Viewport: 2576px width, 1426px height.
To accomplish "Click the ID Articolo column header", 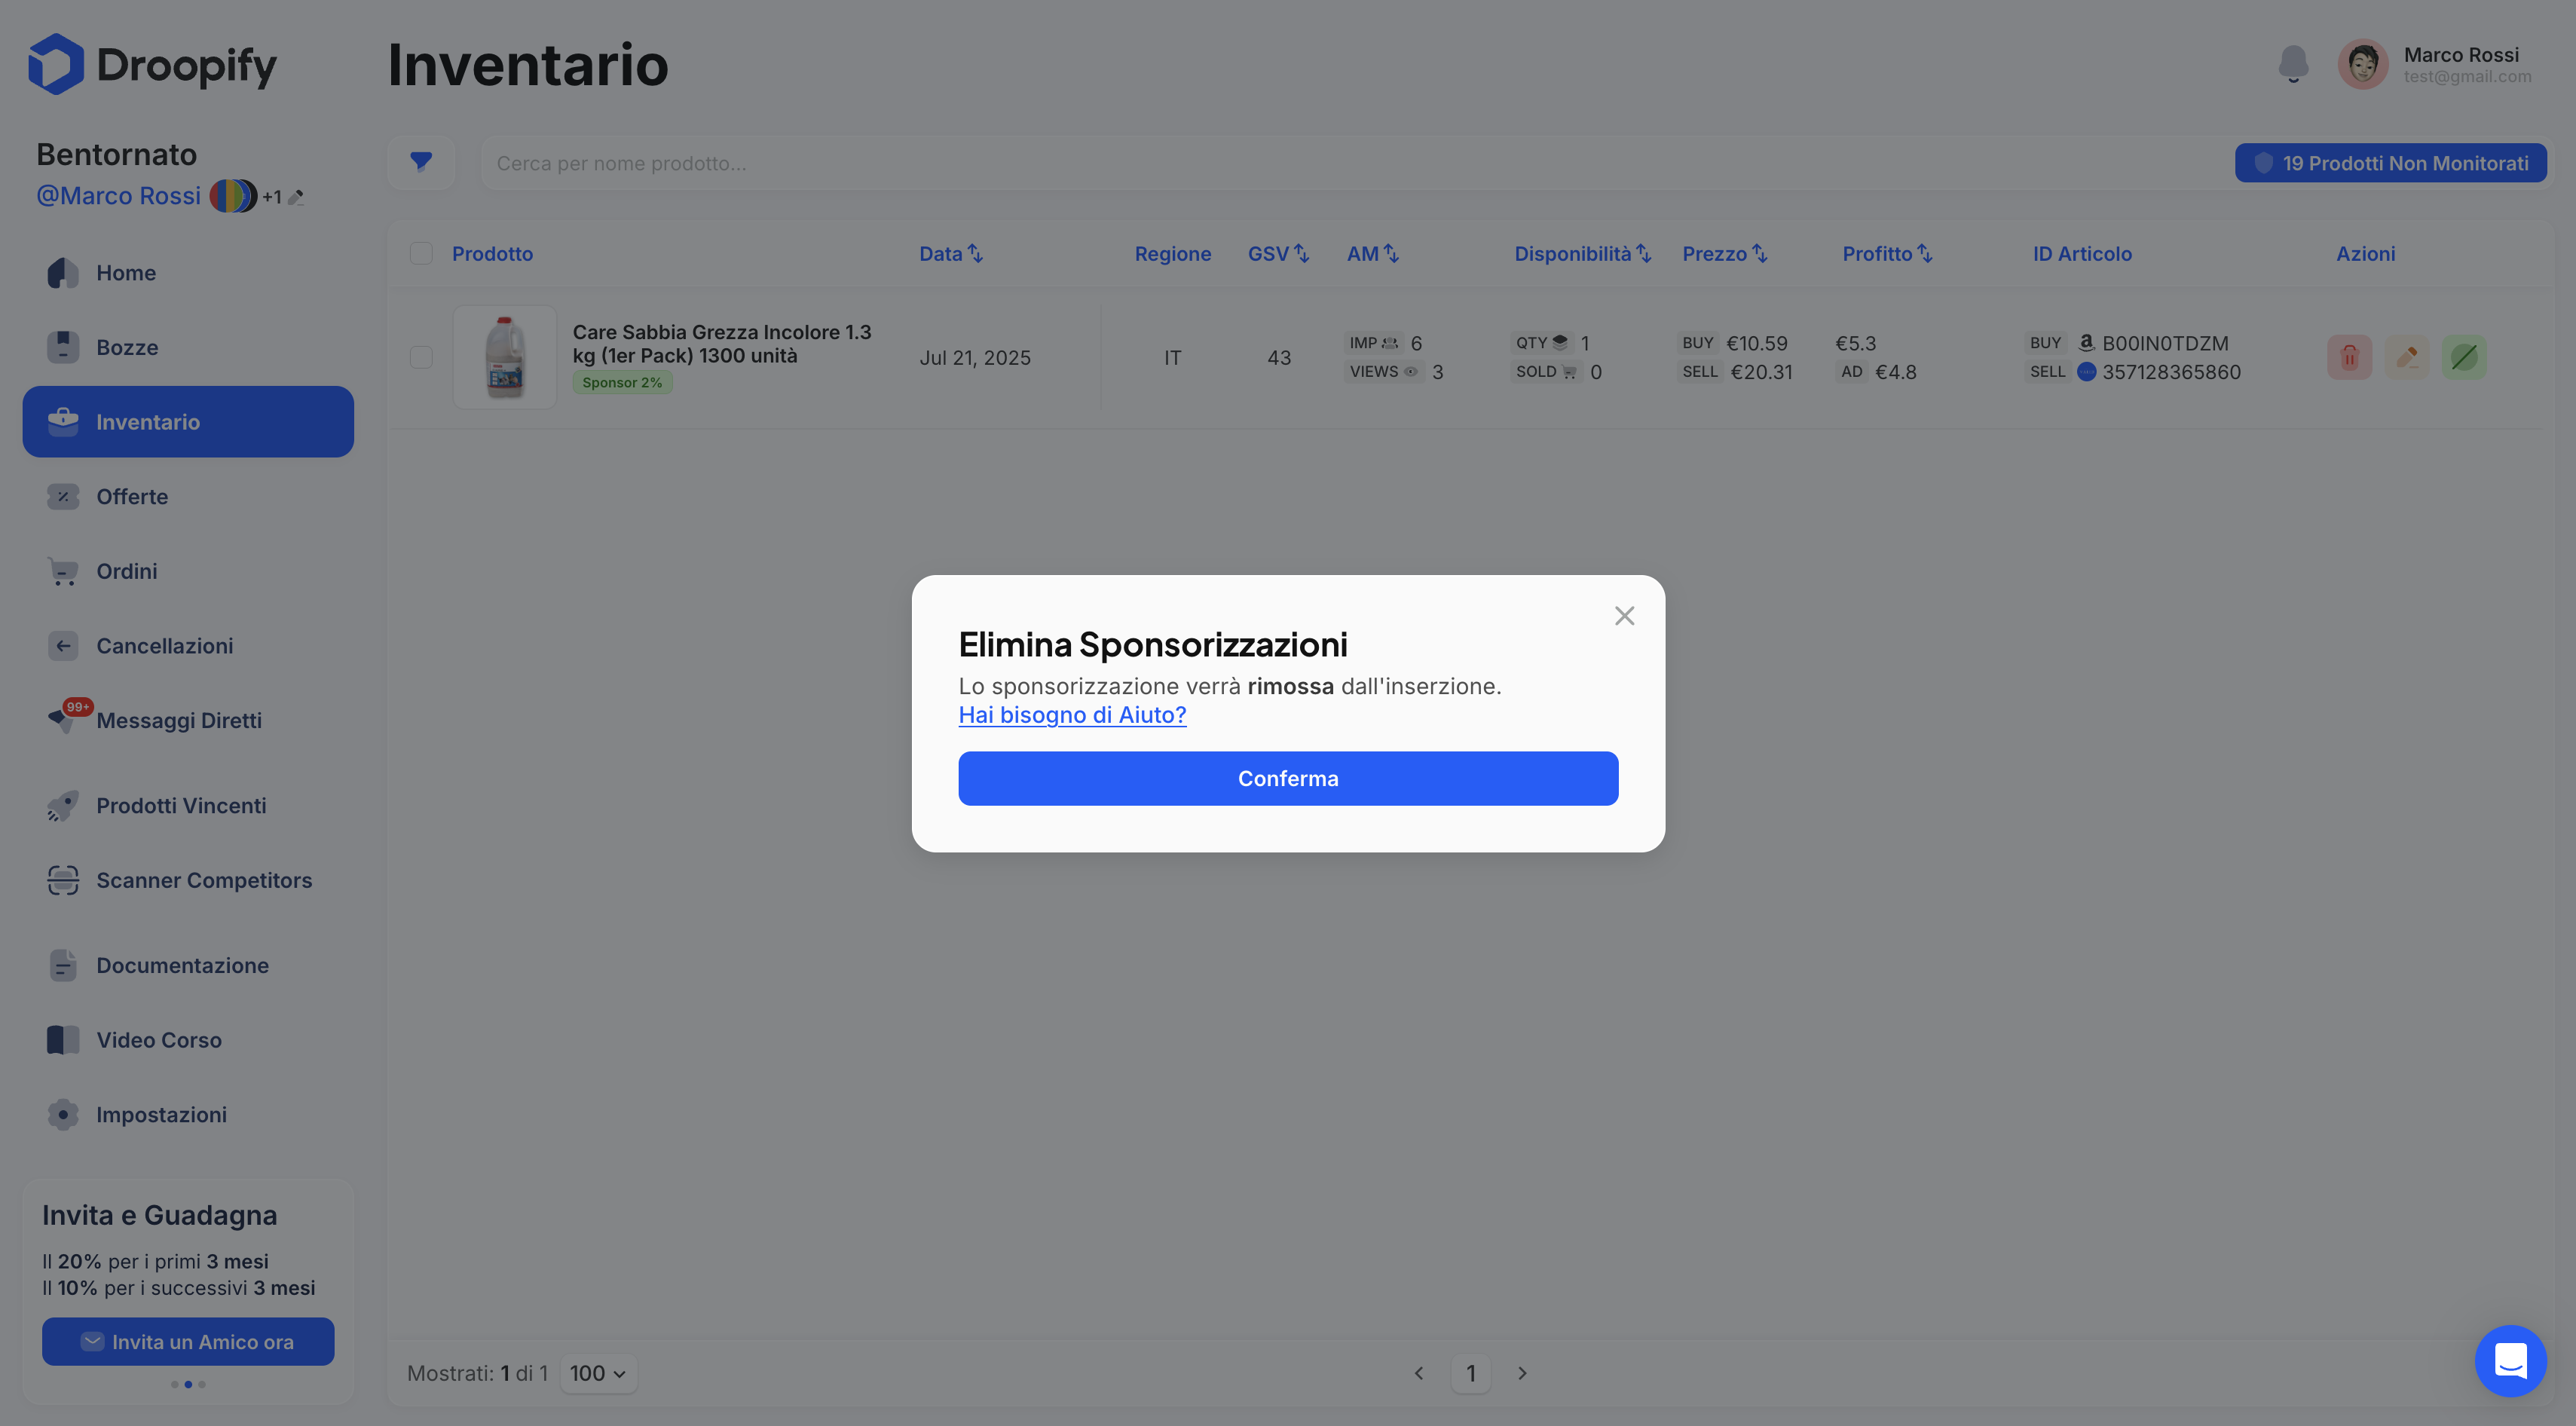I will click(x=2082, y=254).
